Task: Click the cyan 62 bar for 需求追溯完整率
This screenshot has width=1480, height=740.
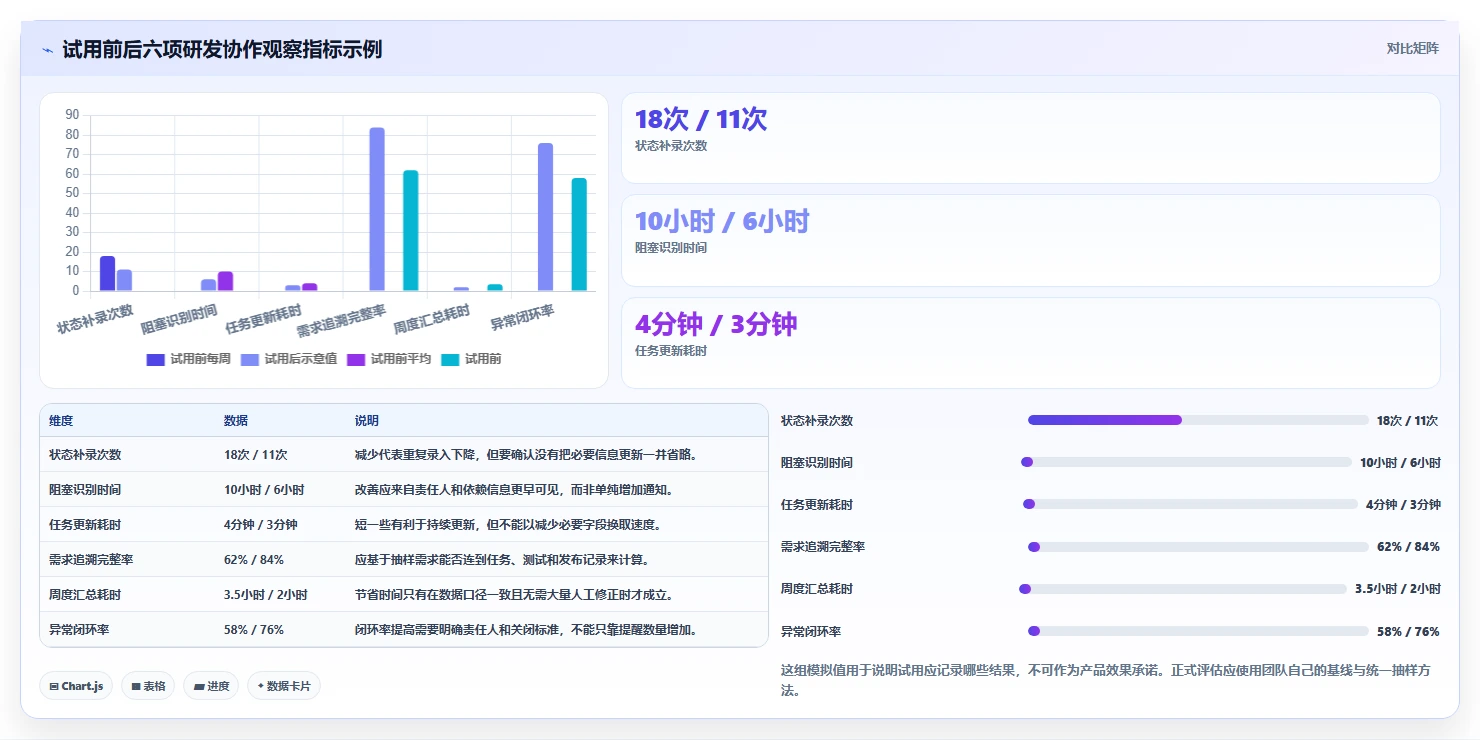Action: point(411,231)
